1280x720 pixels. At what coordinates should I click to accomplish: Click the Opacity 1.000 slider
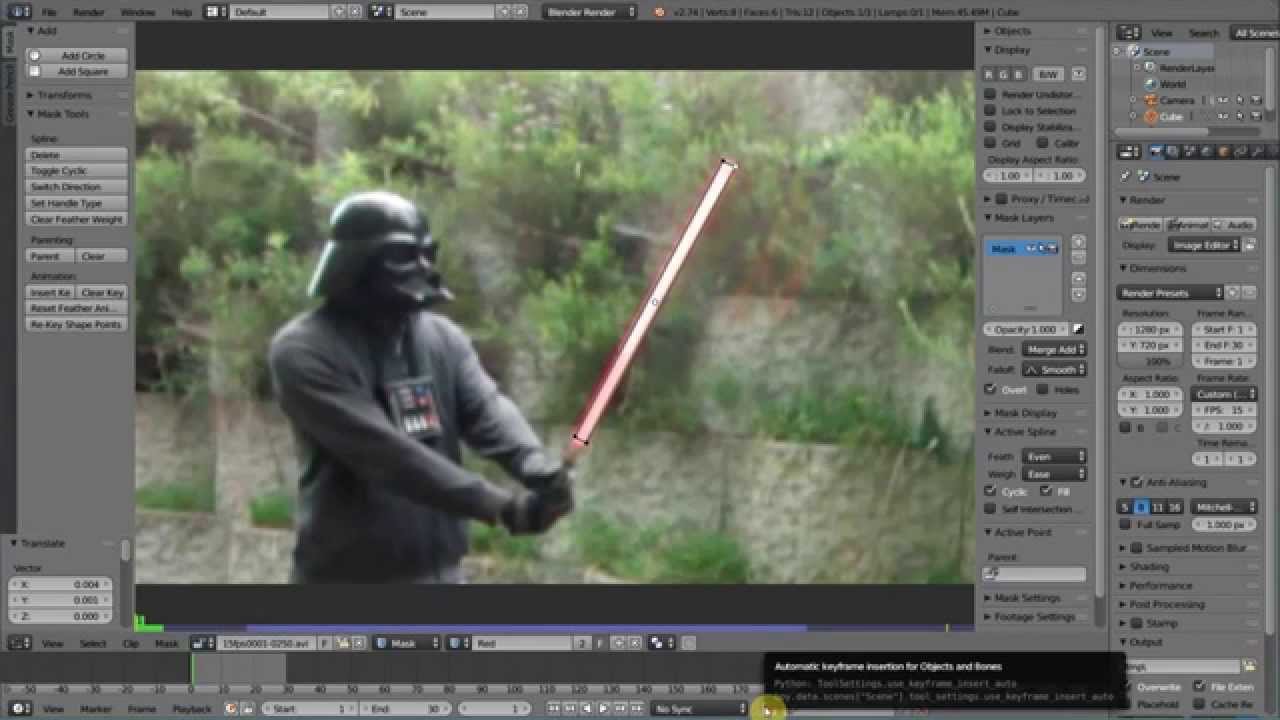[1026, 329]
